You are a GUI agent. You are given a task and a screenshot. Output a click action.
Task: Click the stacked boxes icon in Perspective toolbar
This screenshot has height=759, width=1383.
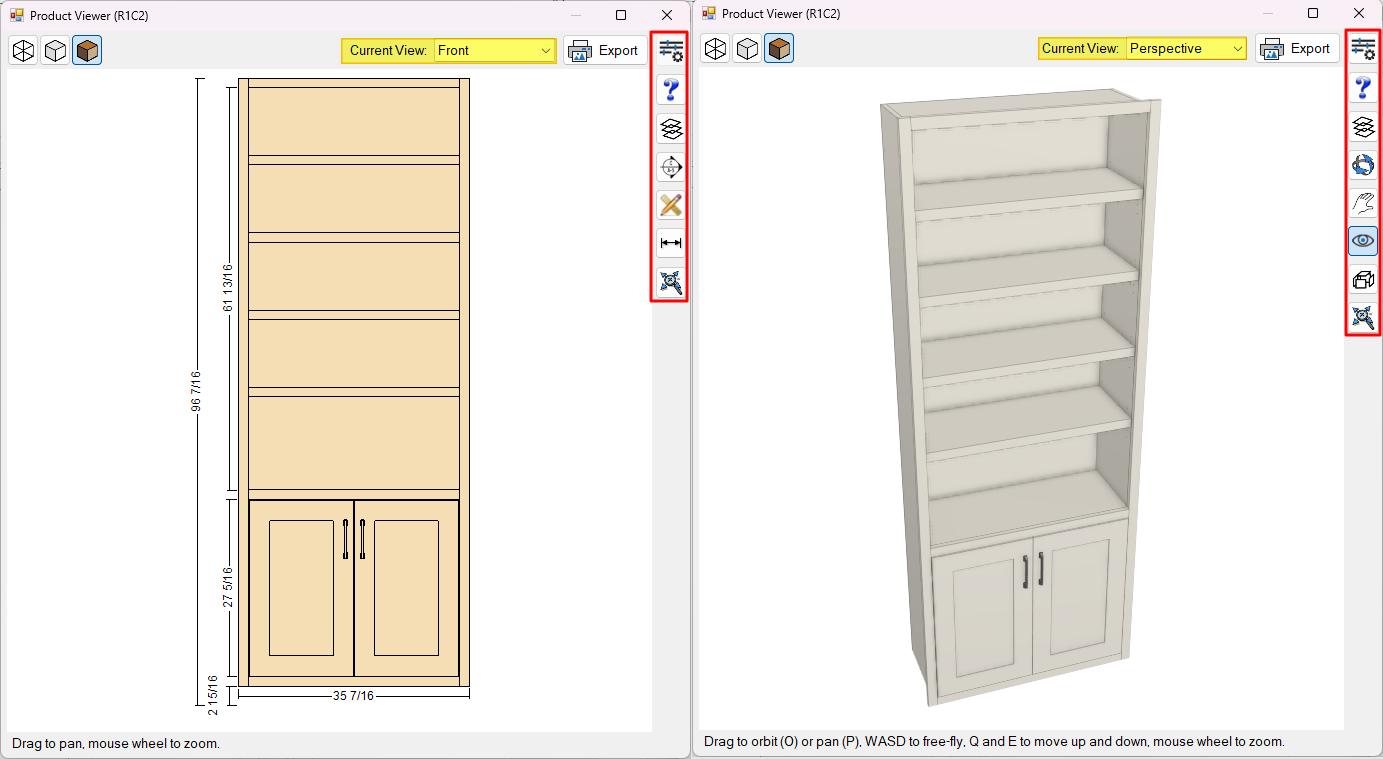[1362, 280]
